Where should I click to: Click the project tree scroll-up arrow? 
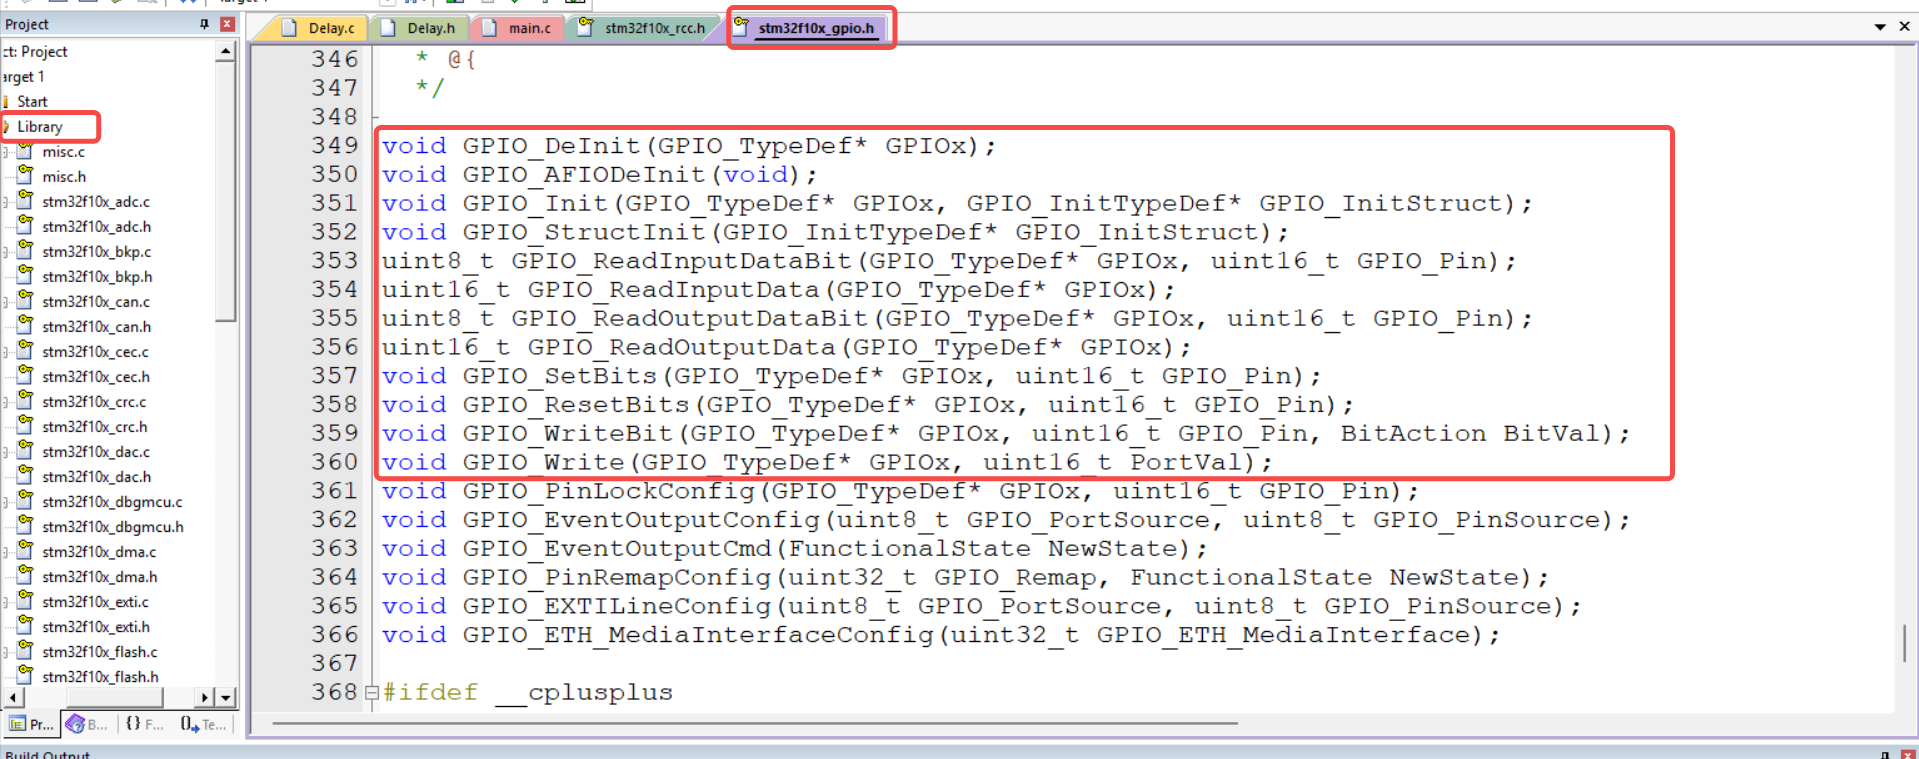(226, 51)
